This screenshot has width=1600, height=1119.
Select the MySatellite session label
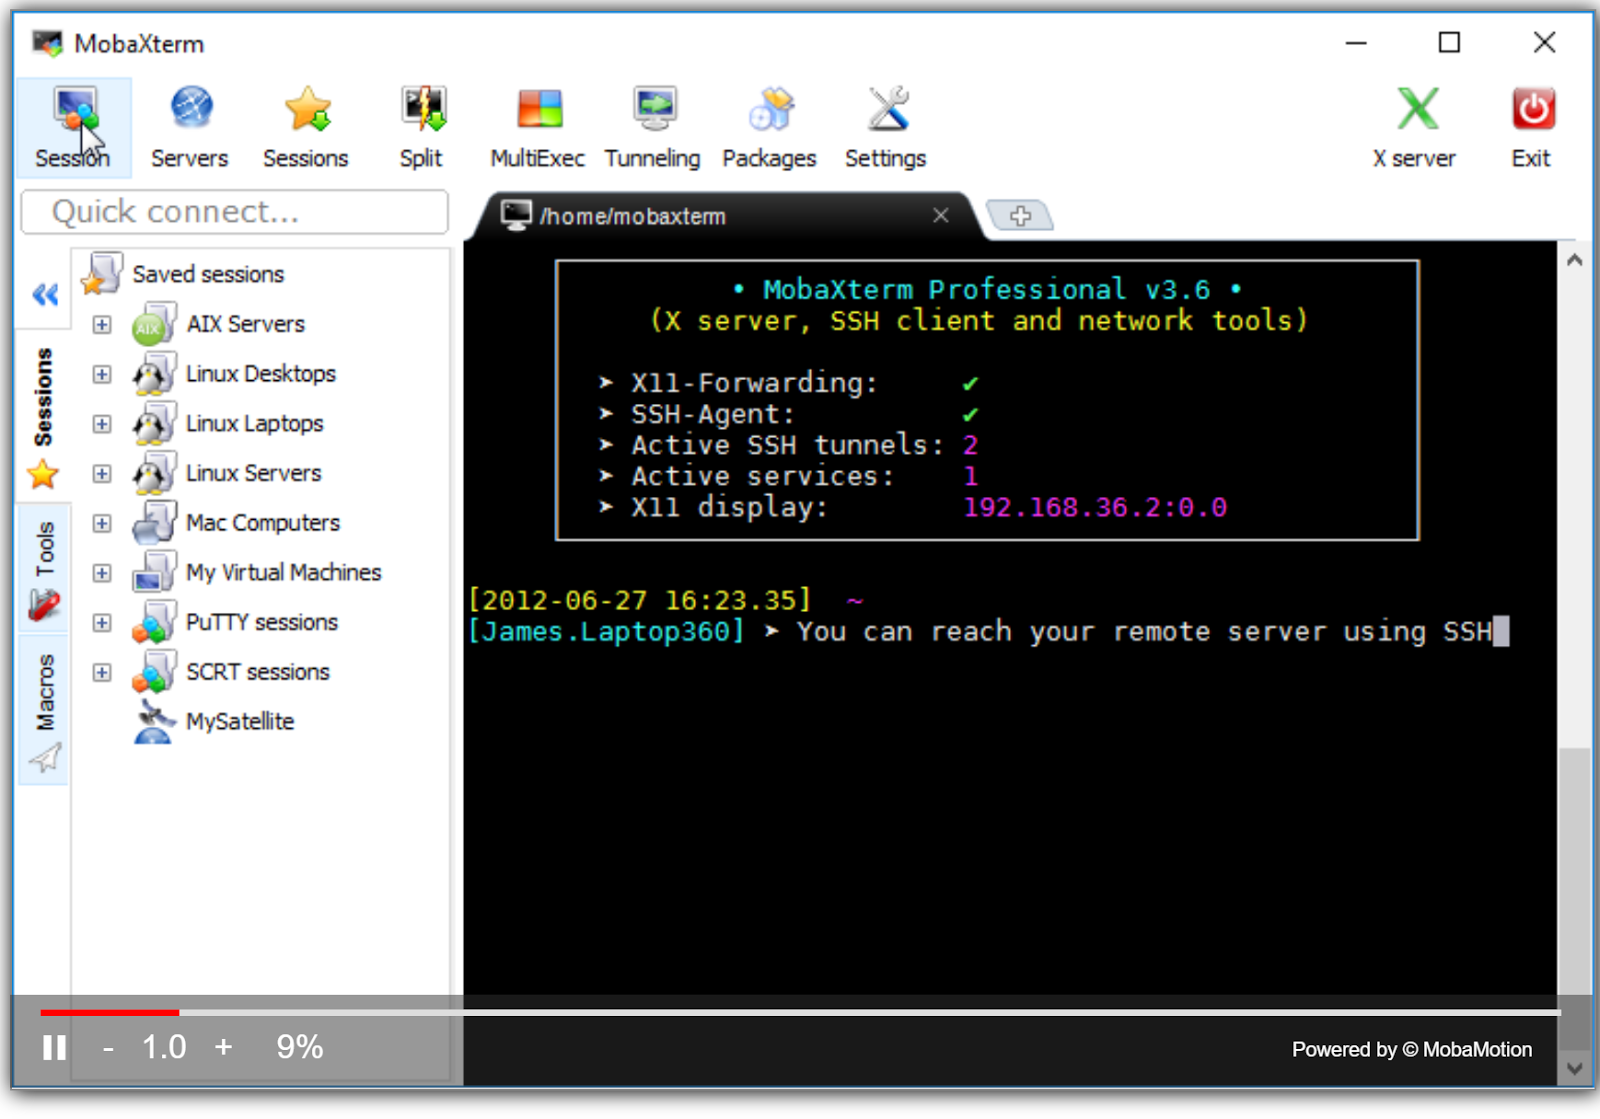pyautogui.click(x=240, y=722)
